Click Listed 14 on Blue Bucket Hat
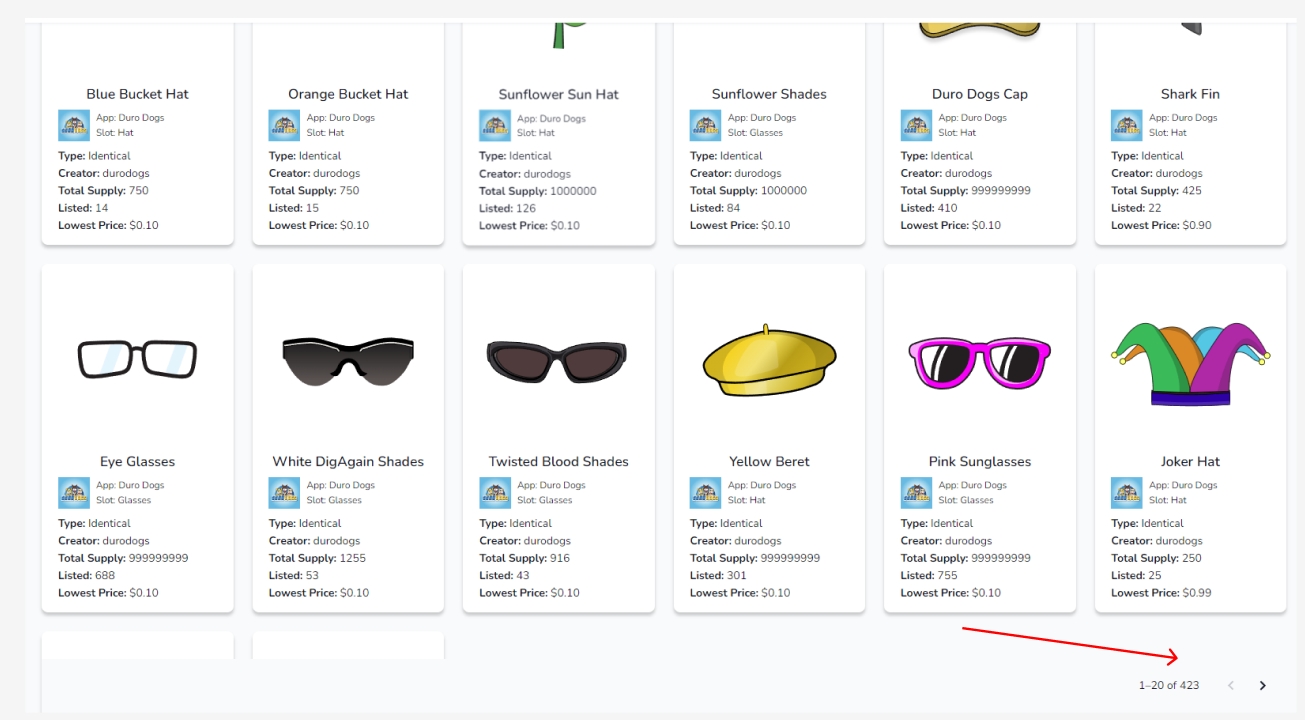1305x720 pixels. [83, 208]
